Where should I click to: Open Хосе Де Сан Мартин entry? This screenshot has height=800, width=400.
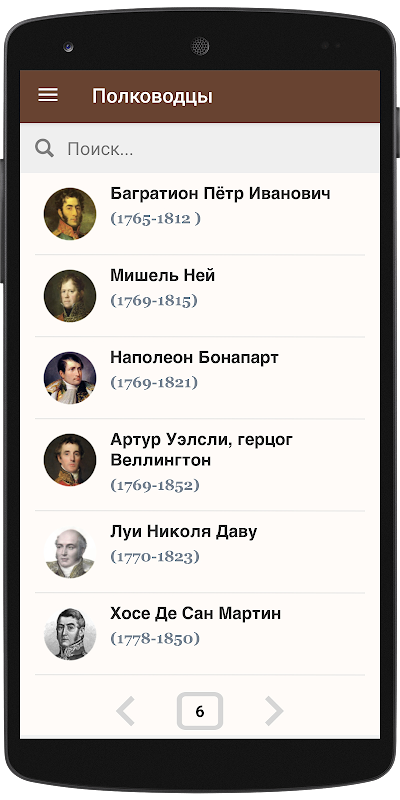coord(200,634)
